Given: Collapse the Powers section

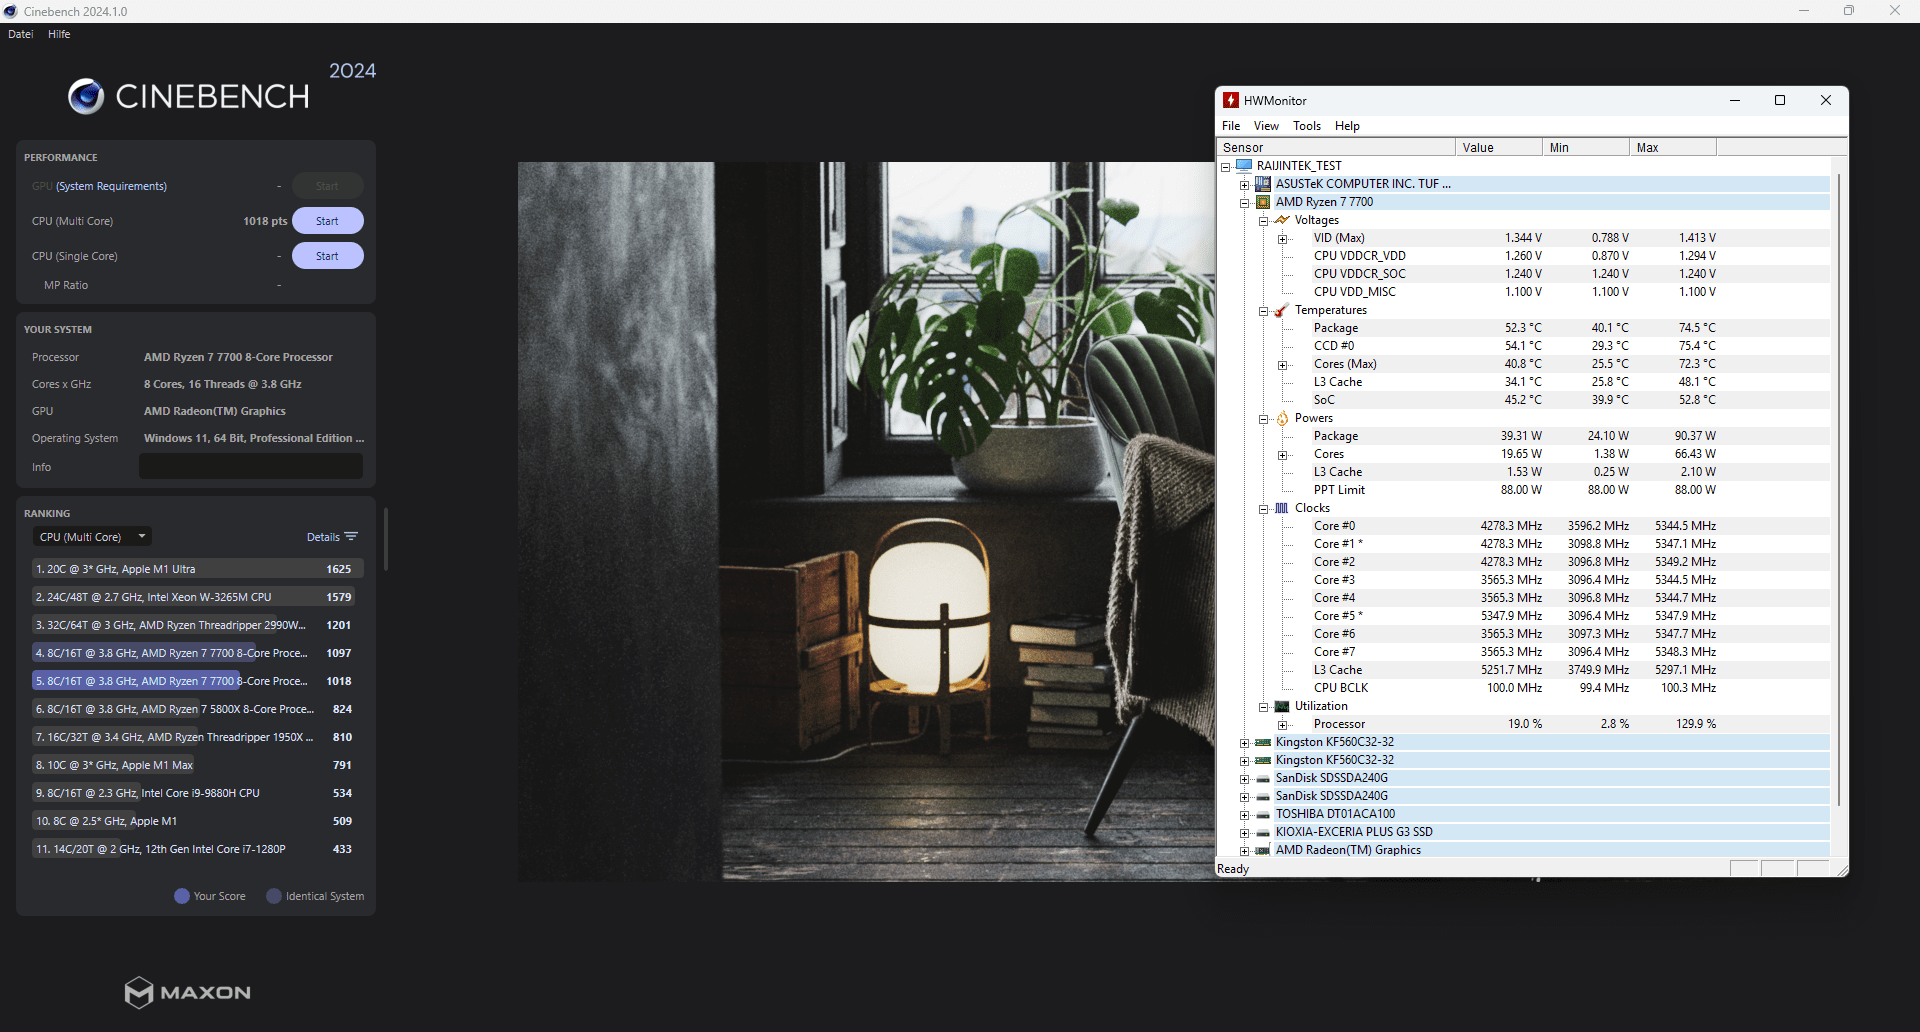Looking at the screenshot, I should (x=1263, y=419).
